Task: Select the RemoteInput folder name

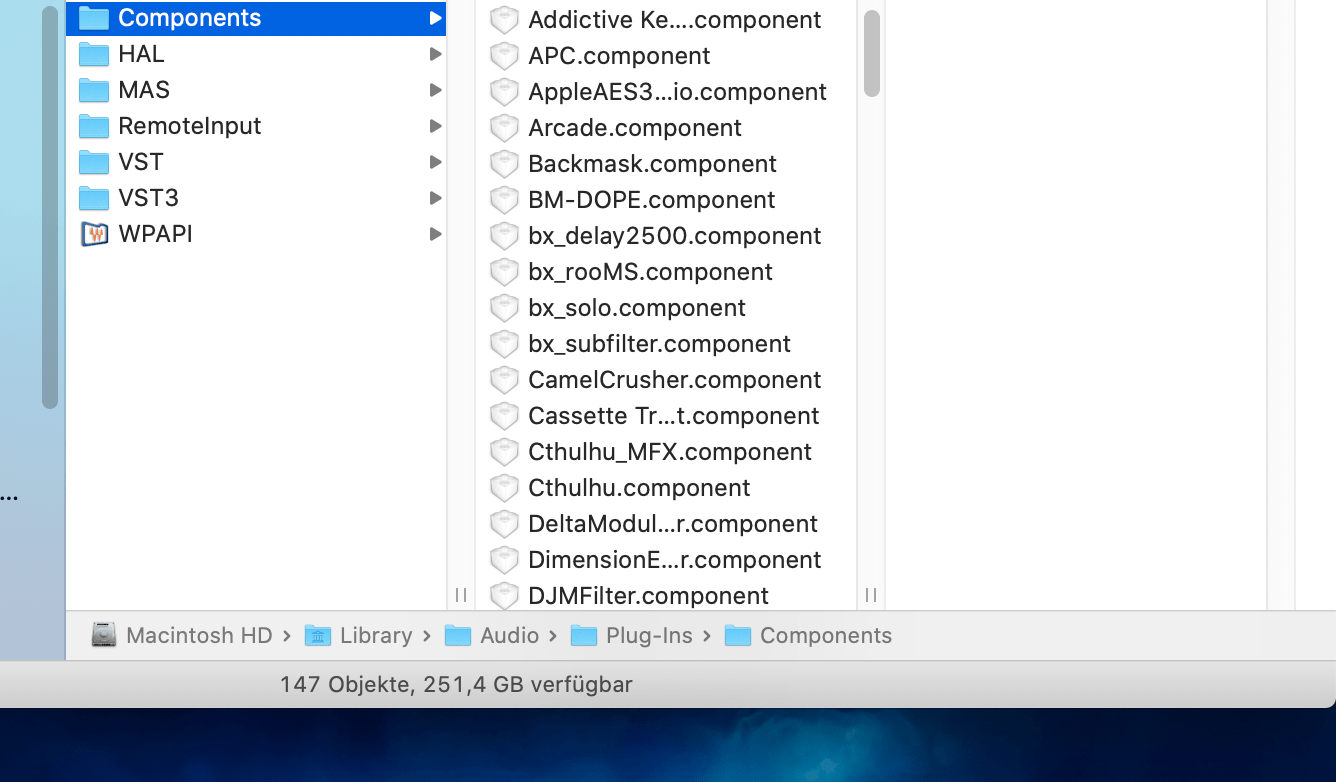Action: pos(190,126)
